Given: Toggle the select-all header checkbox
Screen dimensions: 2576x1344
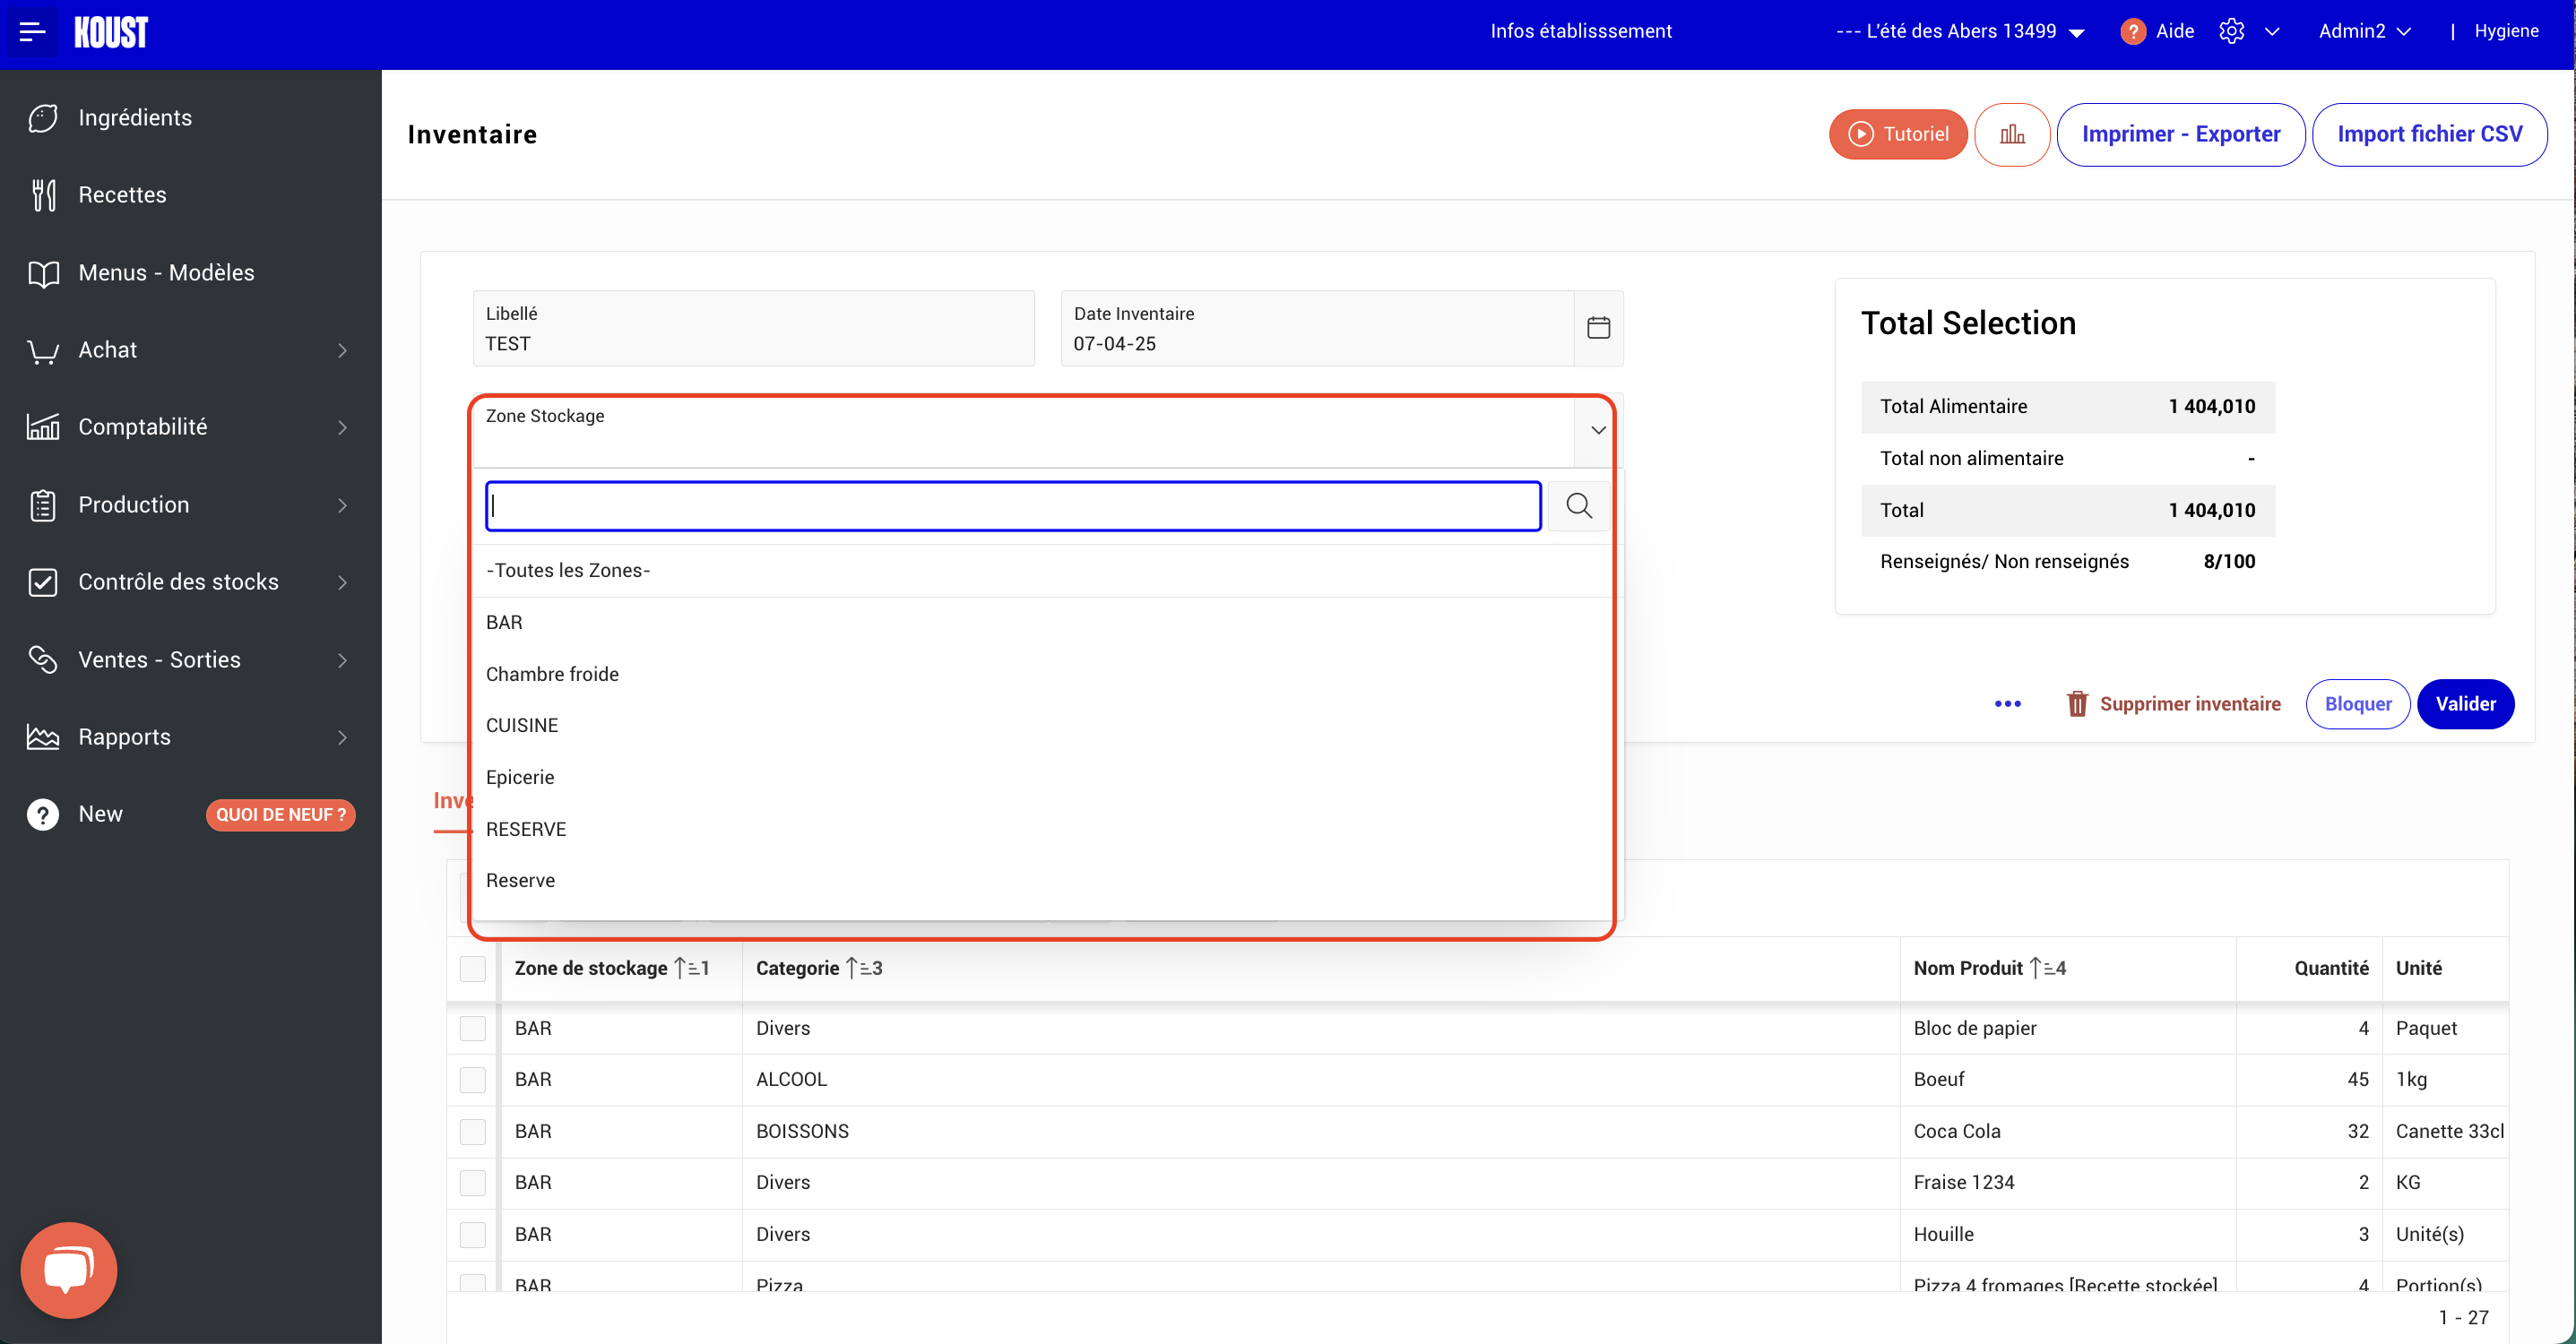Looking at the screenshot, I should coord(472,969).
